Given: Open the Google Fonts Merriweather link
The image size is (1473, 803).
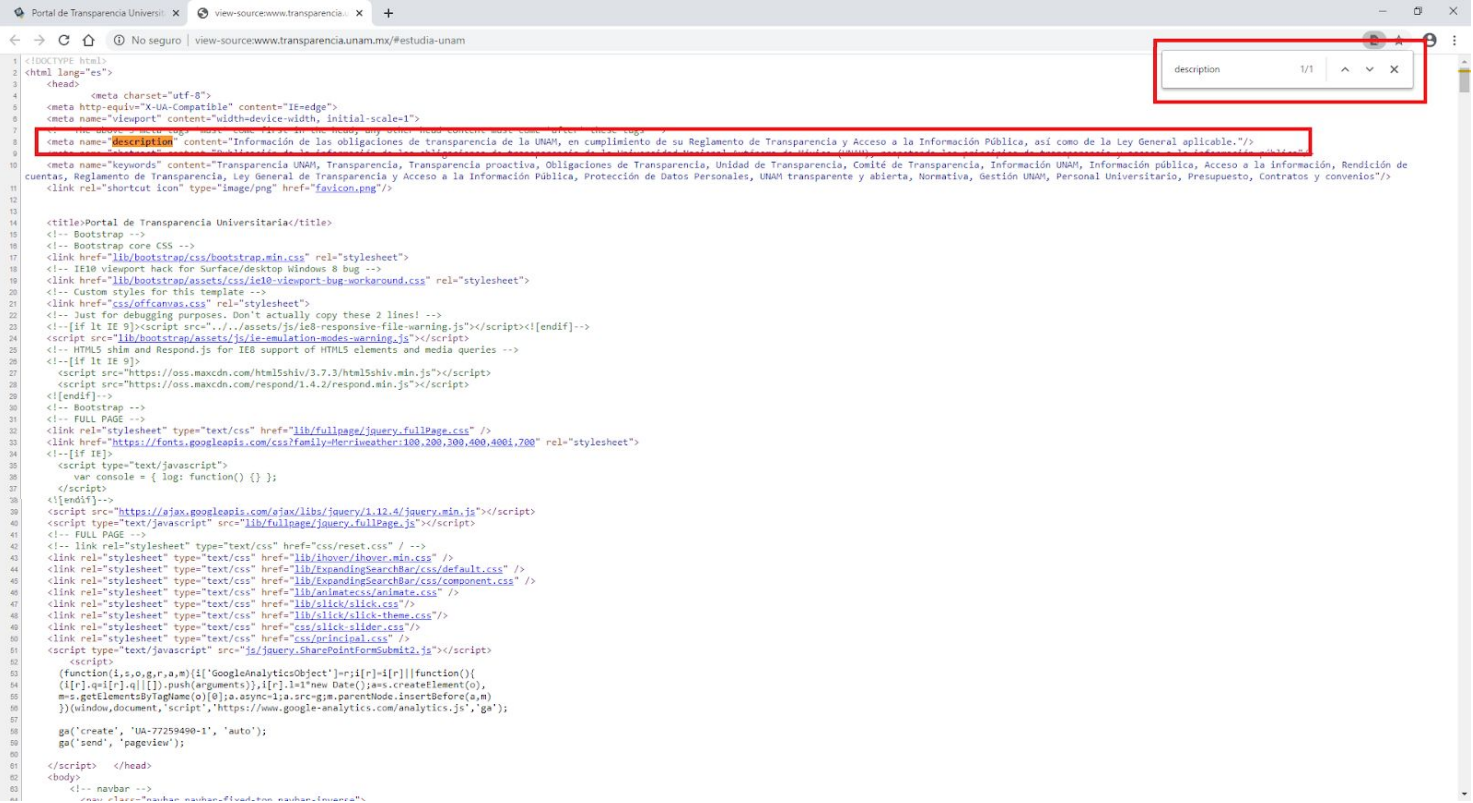Looking at the screenshot, I should coord(321,442).
